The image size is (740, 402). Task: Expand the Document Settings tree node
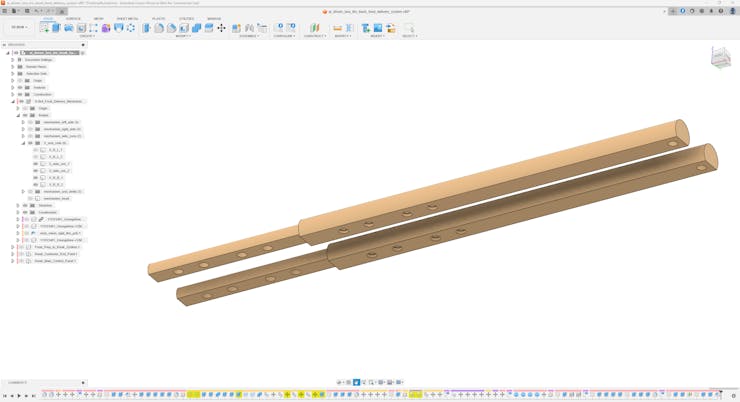point(13,60)
